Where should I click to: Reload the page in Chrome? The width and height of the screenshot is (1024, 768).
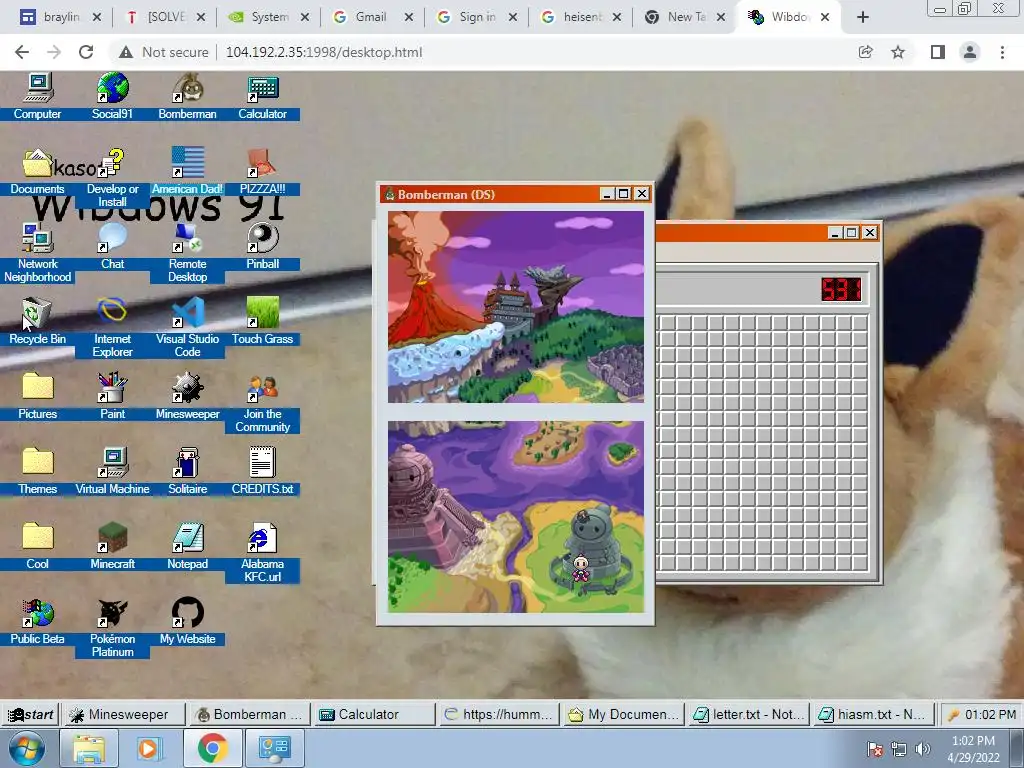(x=86, y=52)
